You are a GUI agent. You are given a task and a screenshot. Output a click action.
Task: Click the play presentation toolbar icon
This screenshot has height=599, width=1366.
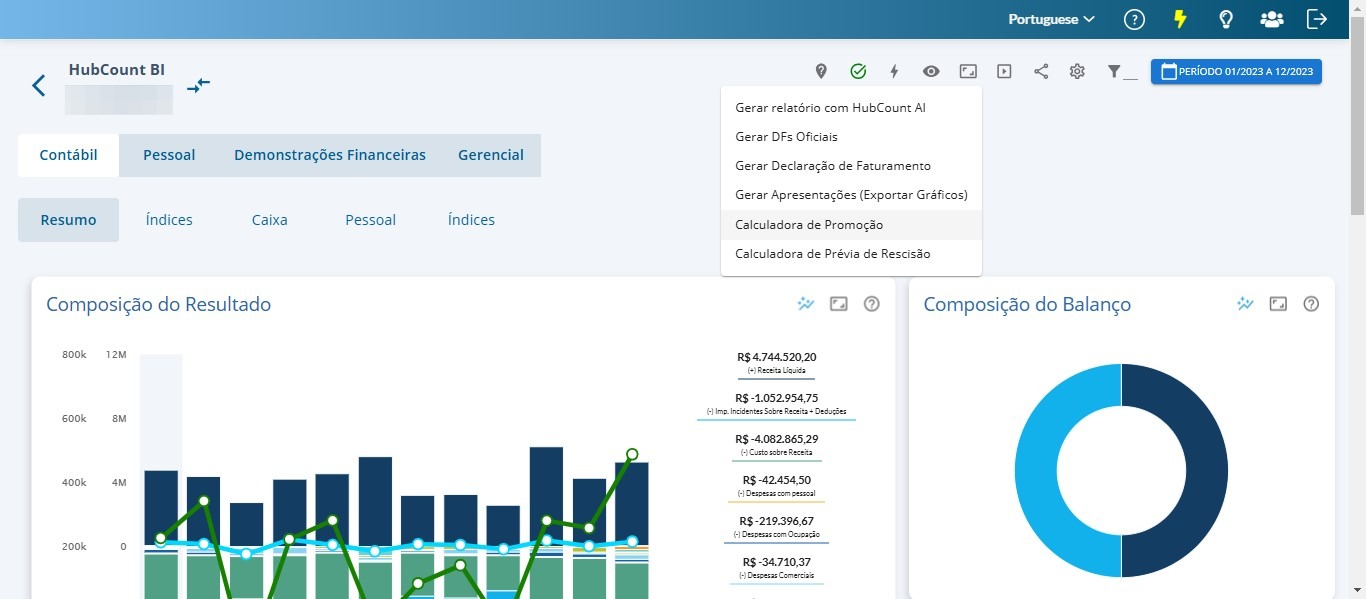pyautogui.click(x=1004, y=71)
